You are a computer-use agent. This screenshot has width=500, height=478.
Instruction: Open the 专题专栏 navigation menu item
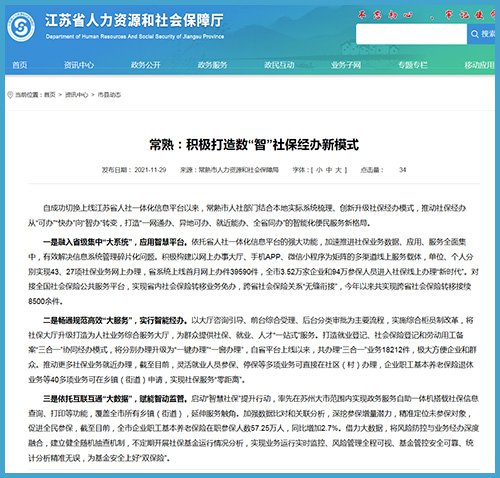(x=413, y=65)
